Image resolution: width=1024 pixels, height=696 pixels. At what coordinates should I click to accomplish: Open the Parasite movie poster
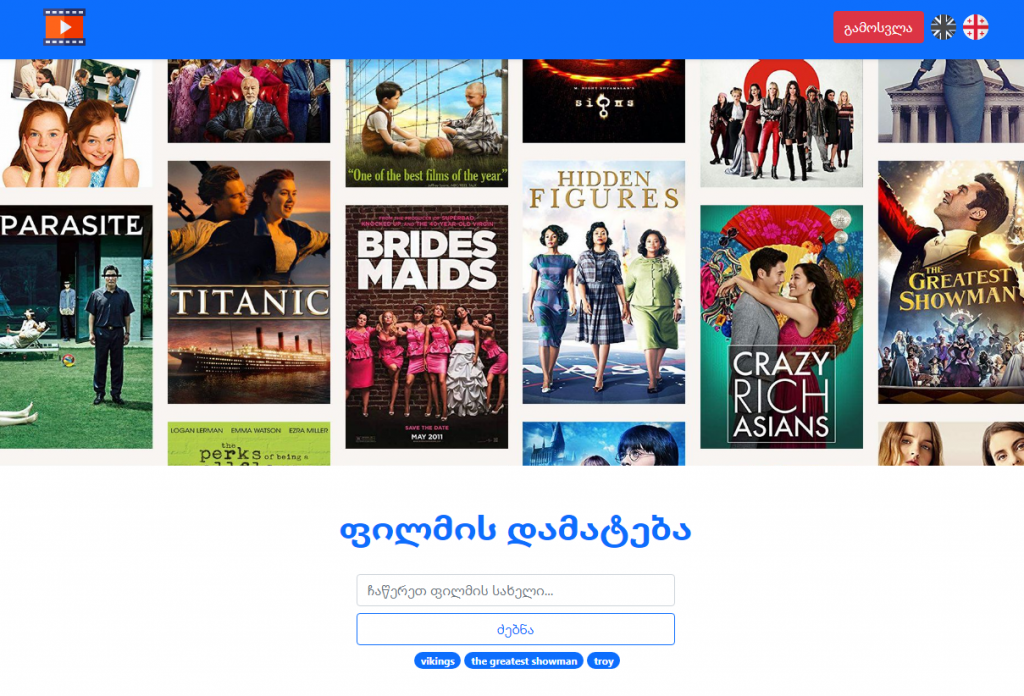(76, 326)
